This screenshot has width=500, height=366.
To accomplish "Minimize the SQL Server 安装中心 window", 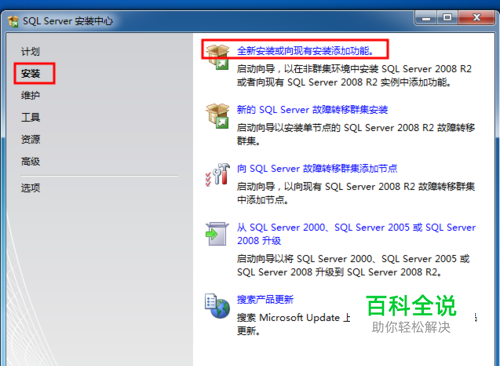I will [426, 18].
